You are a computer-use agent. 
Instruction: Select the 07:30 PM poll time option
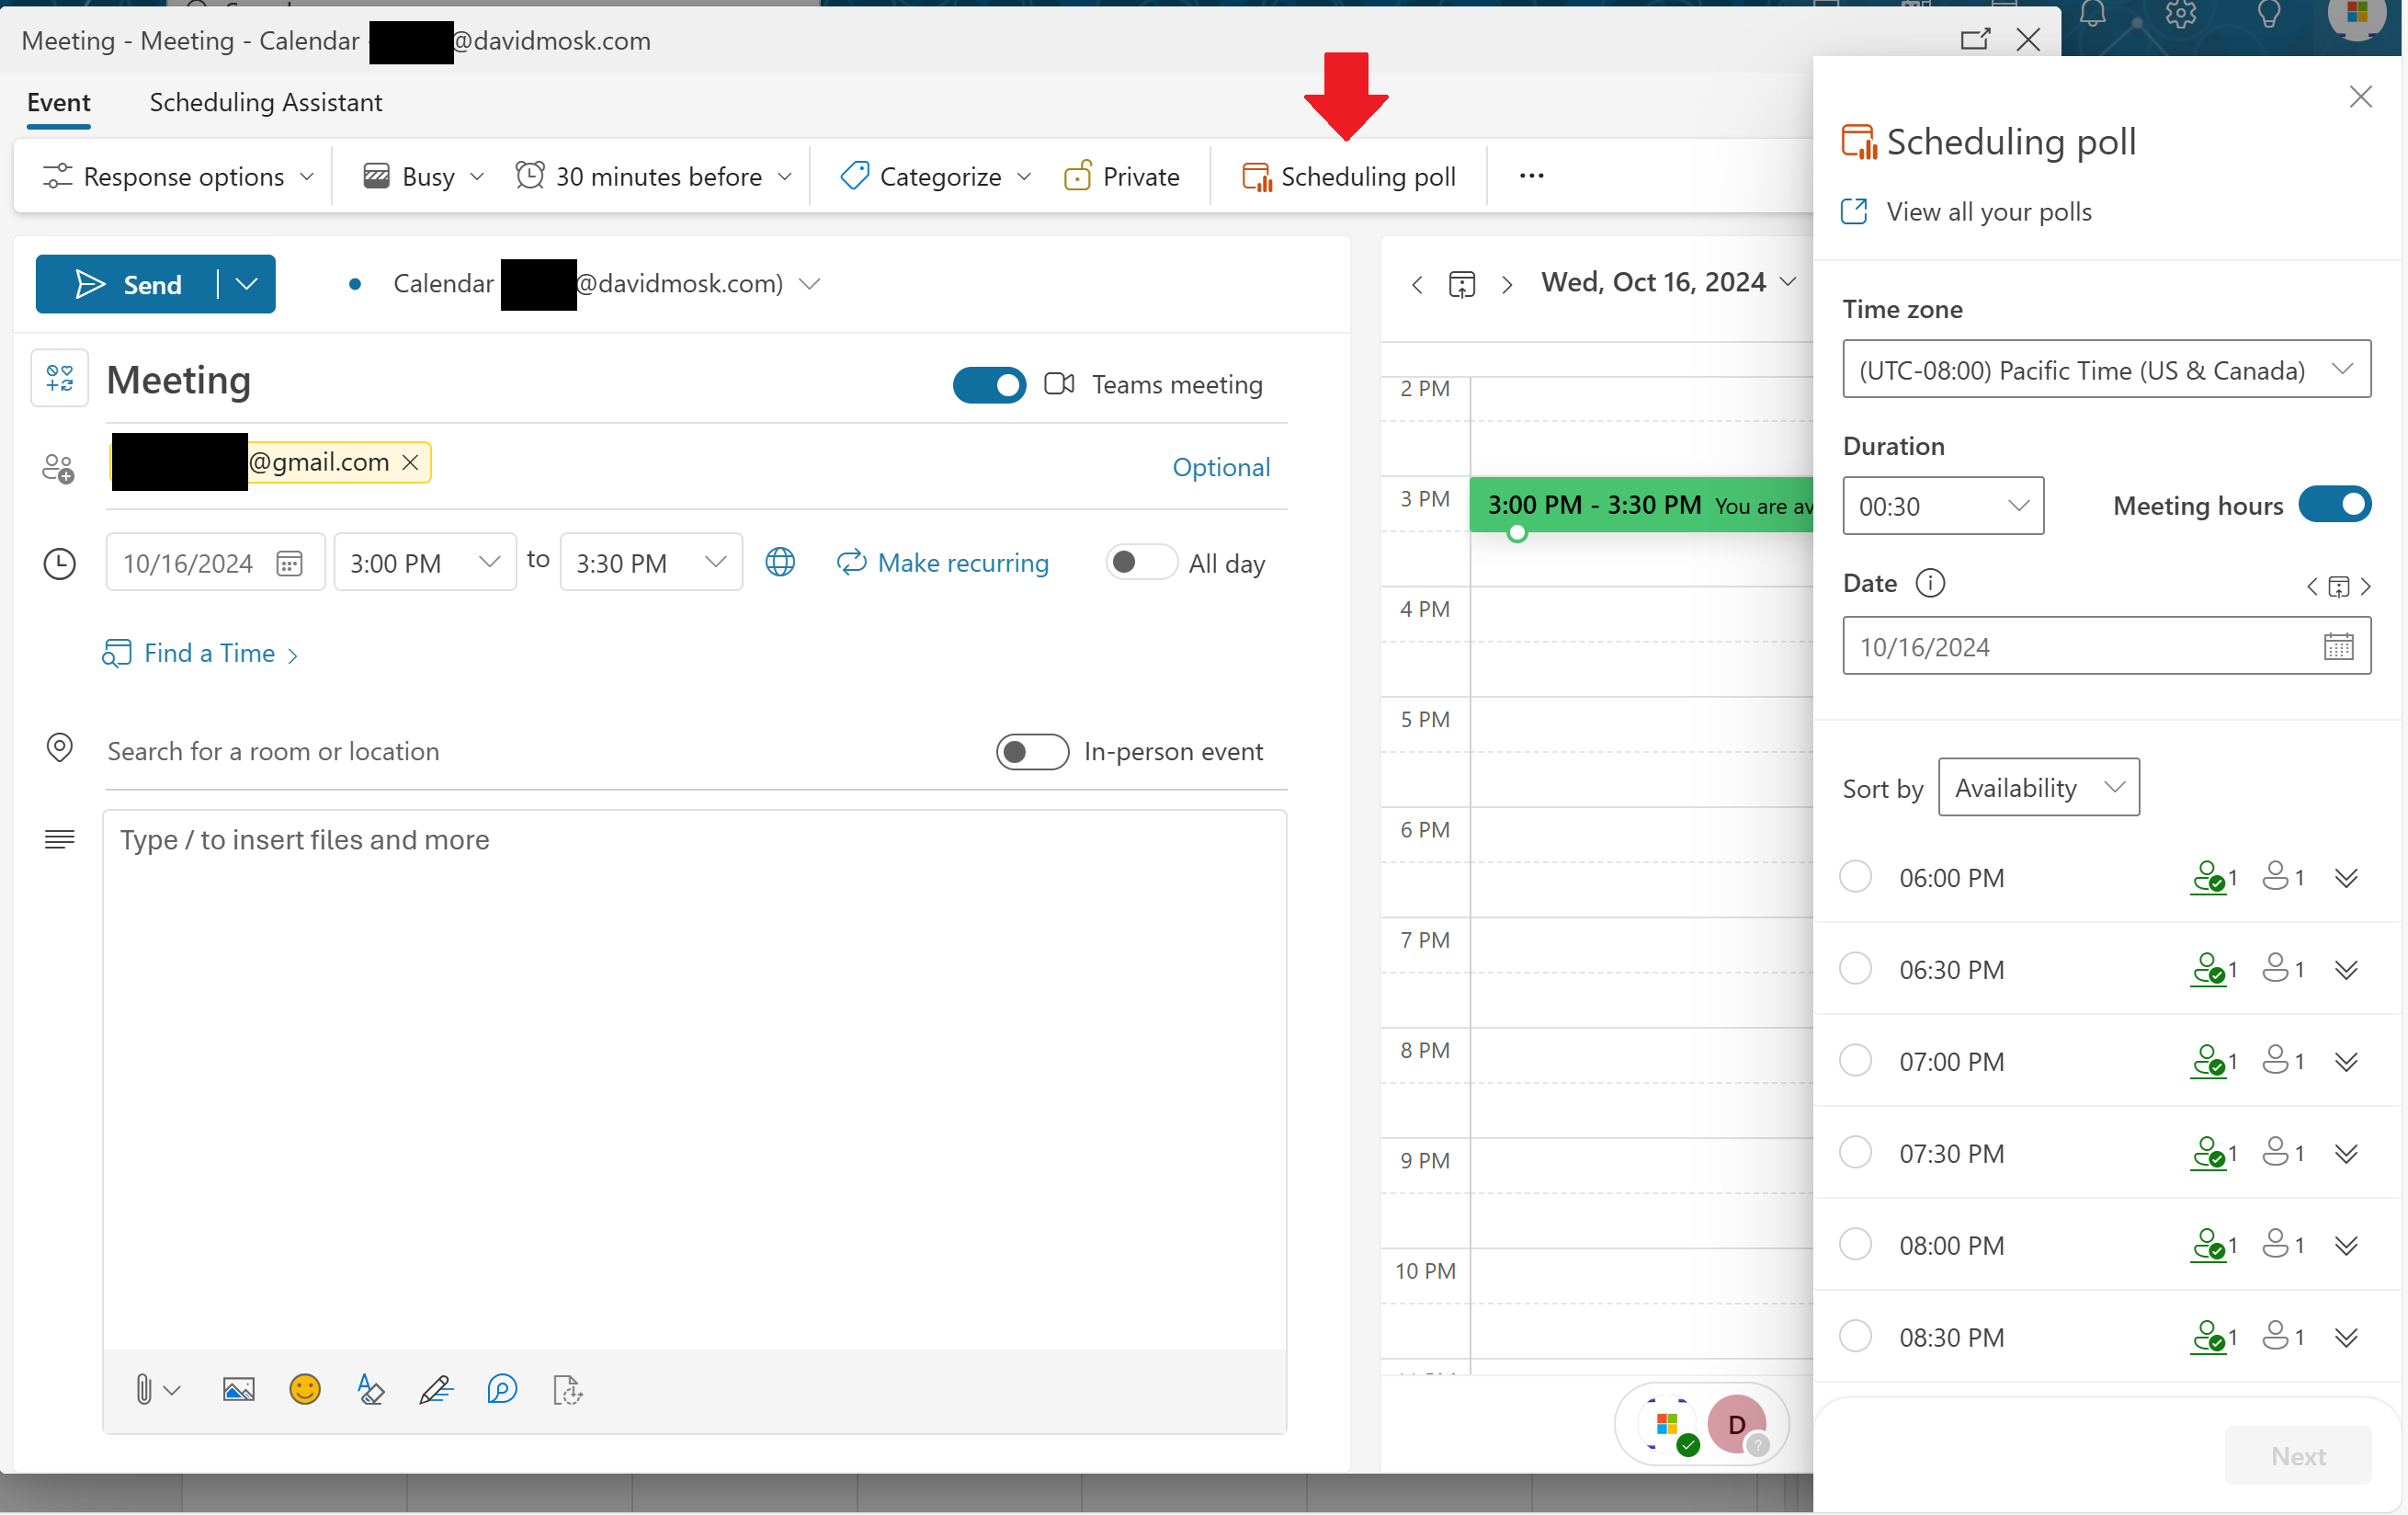pos(1855,1152)
